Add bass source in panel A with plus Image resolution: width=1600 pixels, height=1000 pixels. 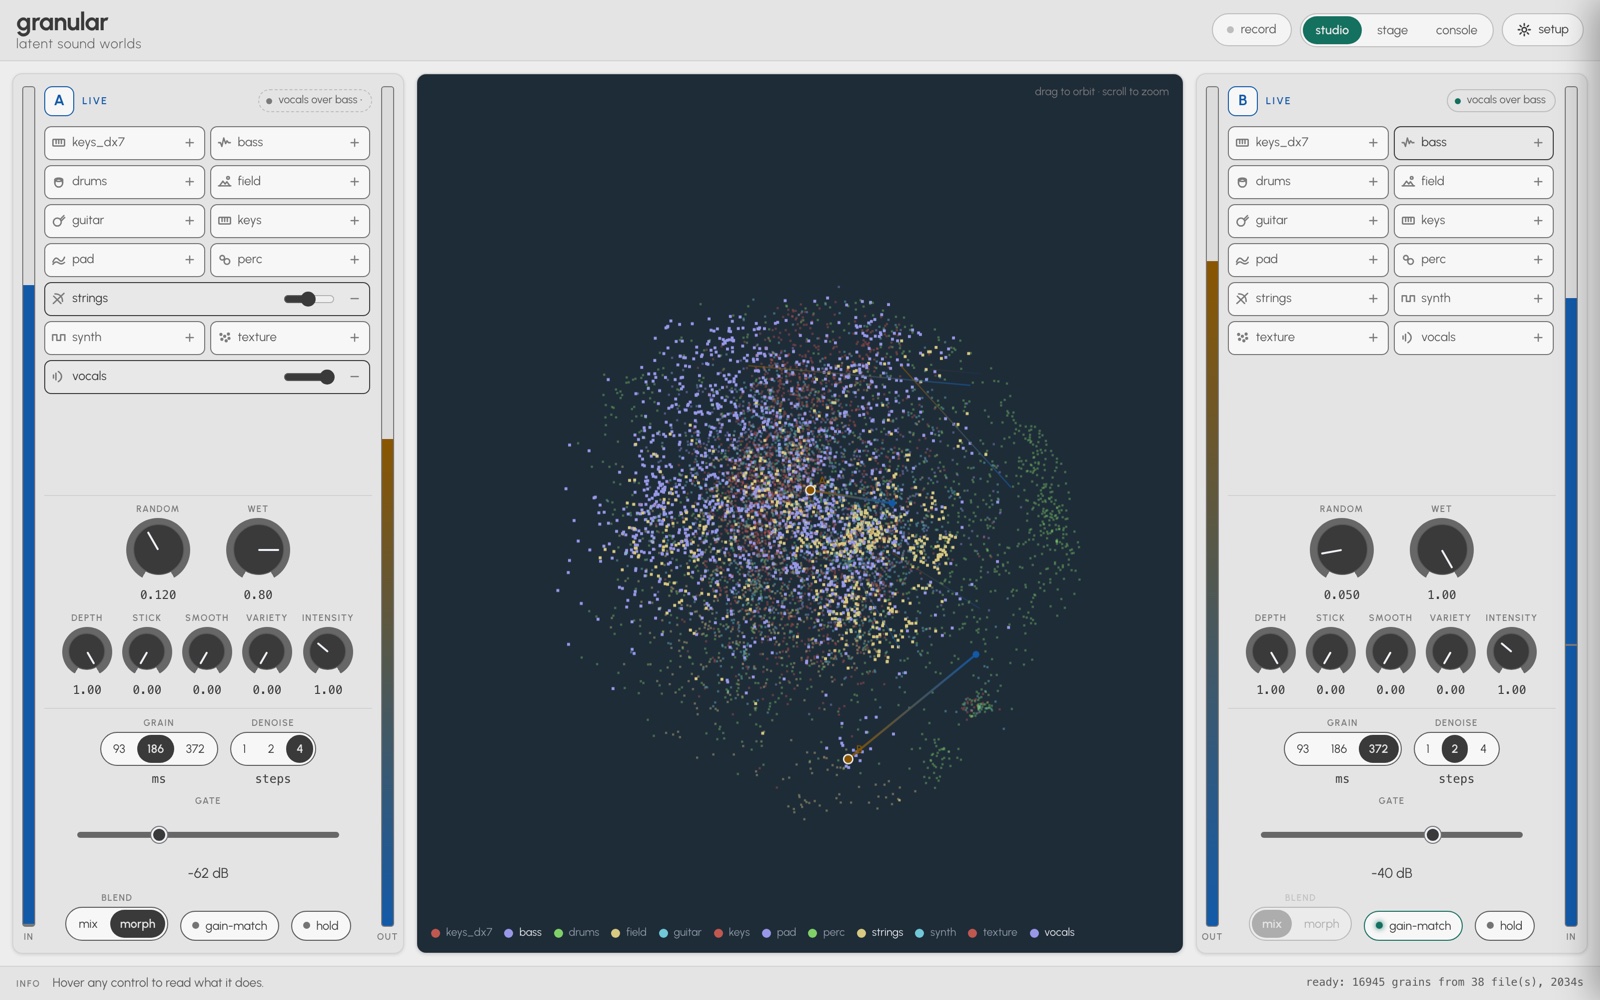click(x=354, y=143)
